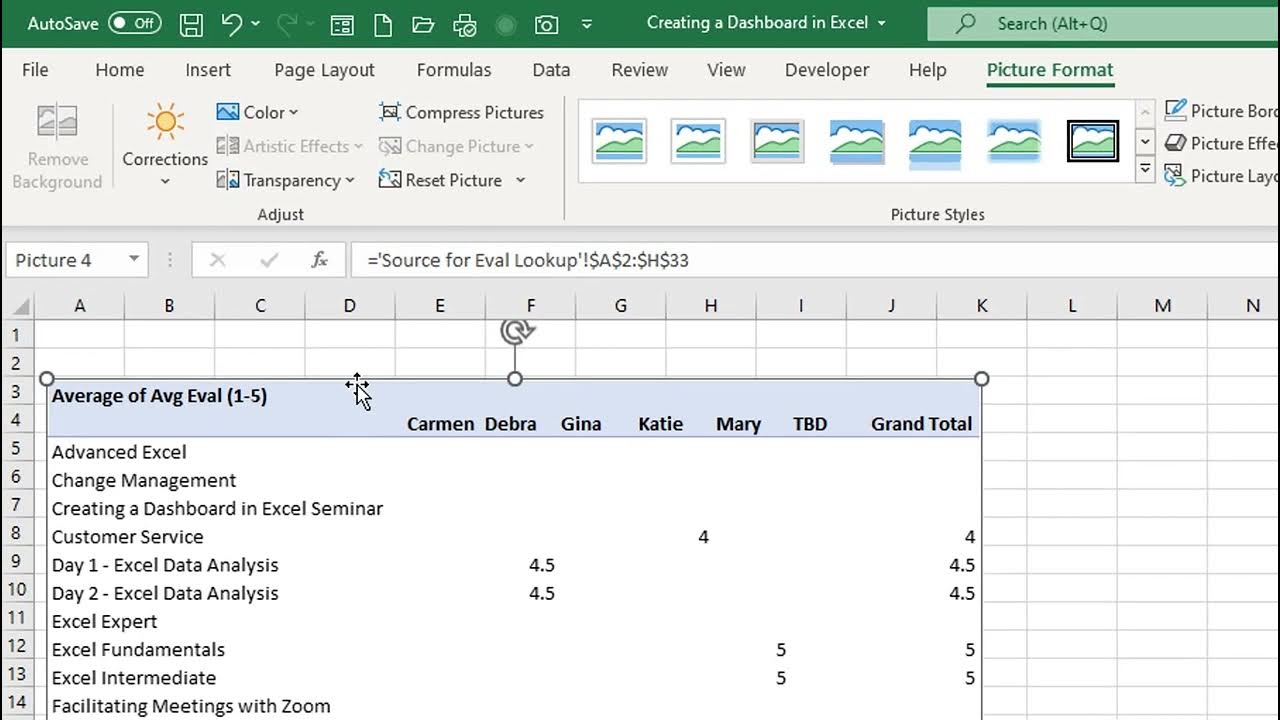The image size is (1280, 720).
Task: Click the Save icon in title bar
Action: pyautogui.click(x=191, y=24)
